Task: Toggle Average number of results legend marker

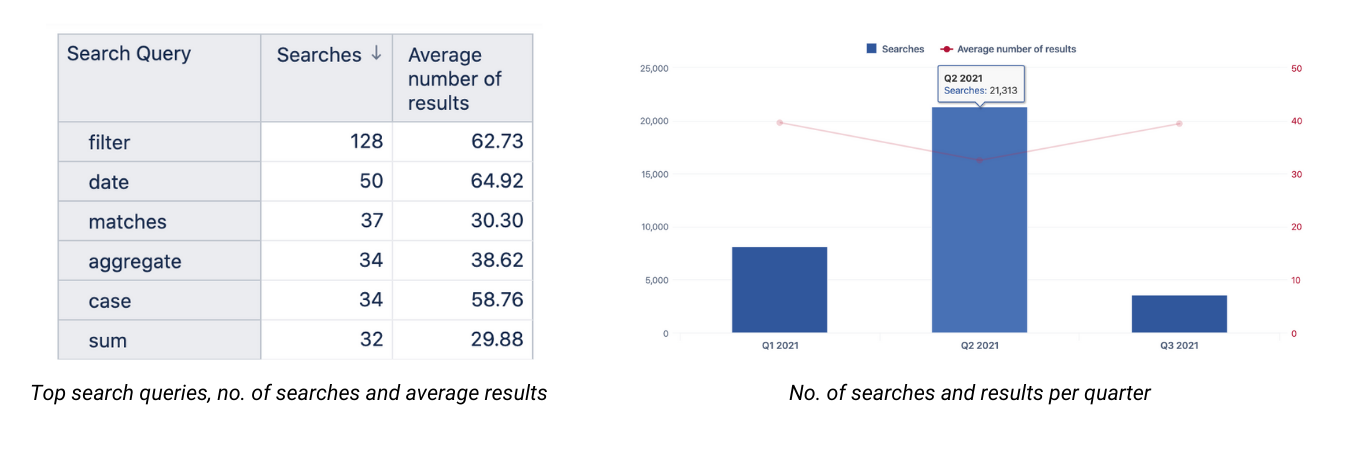Action: point(946,48)
